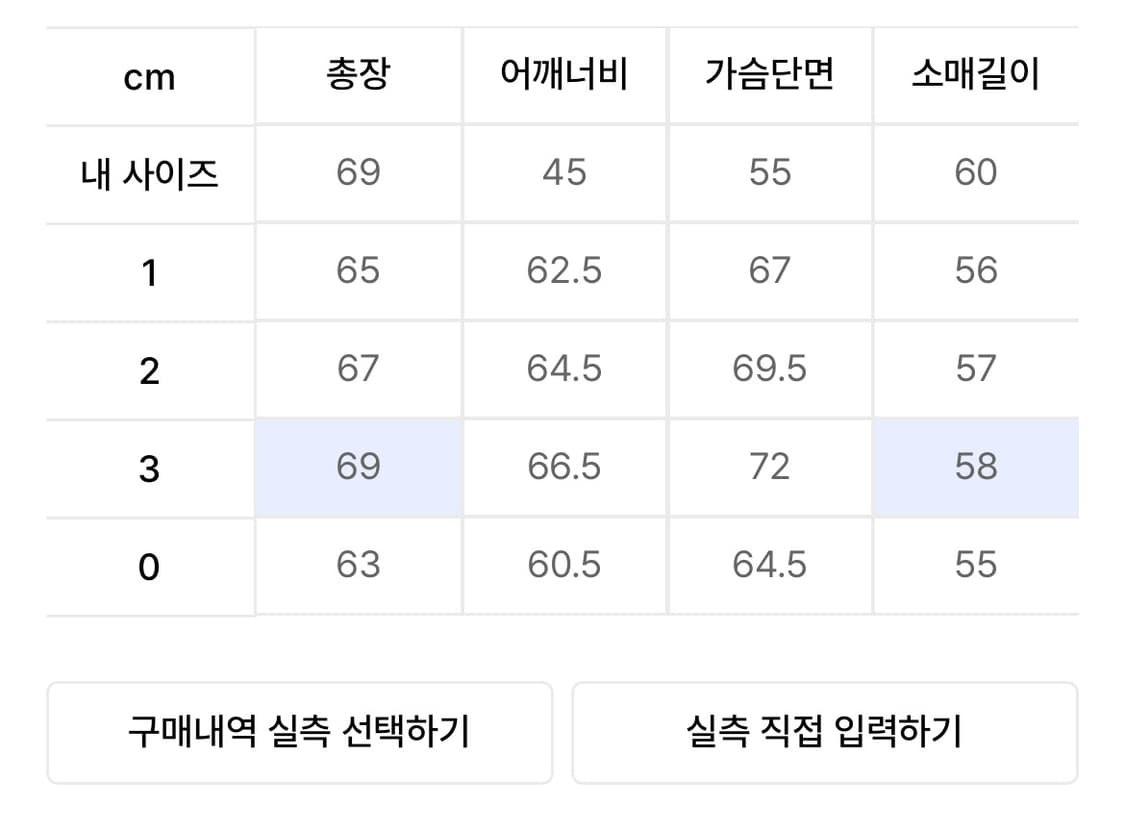This screenshot has width=1125, height=837.
Task: Select the highlighted 58 cell in row 3
Action: (976, 466)
